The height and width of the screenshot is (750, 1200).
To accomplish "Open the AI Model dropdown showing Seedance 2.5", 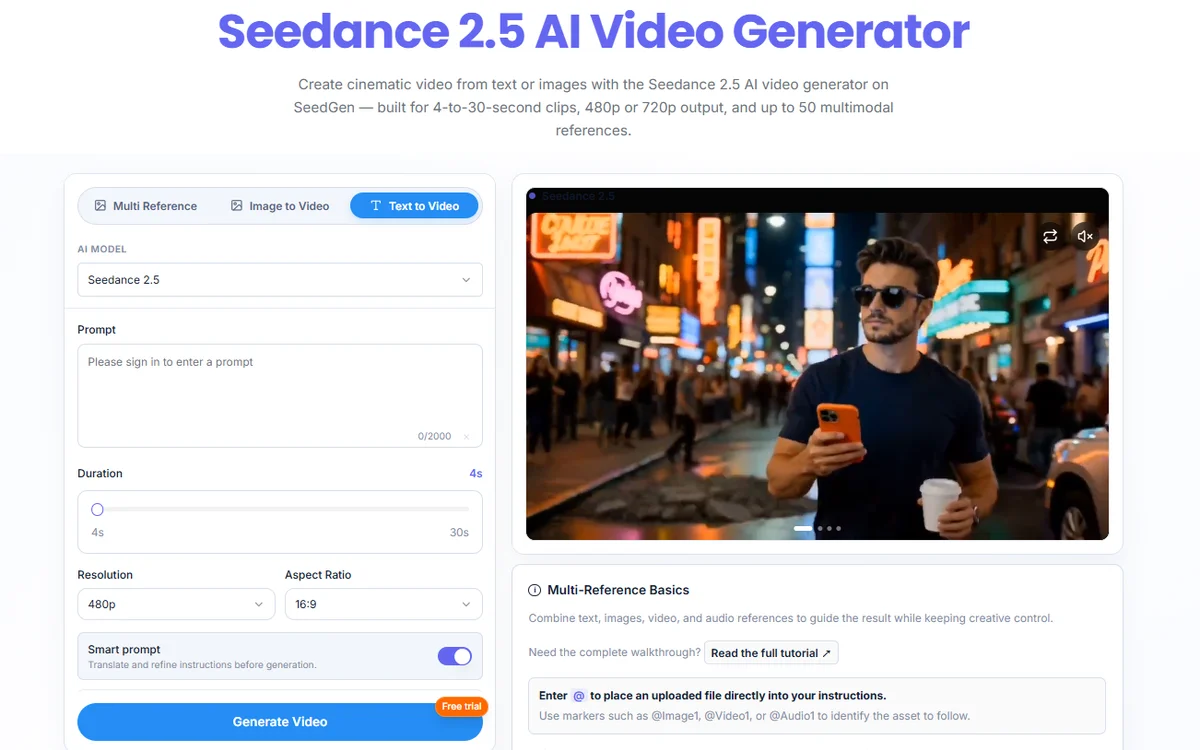I will tap(280, 280).
